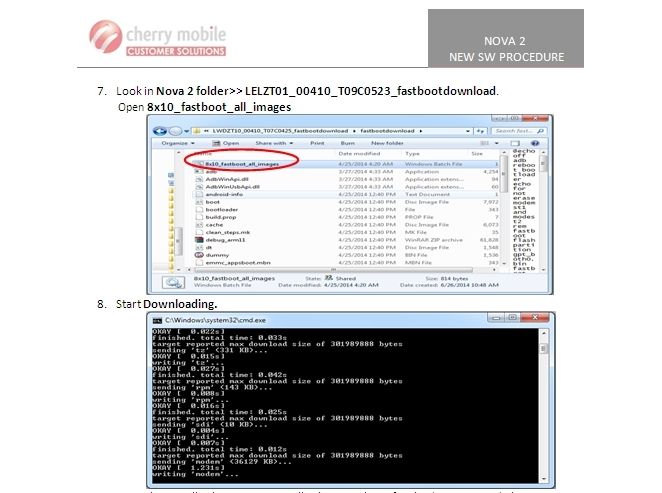
Task: Select fastbootdownload breadcrumb segment
Action: click(x=387, y=131)
